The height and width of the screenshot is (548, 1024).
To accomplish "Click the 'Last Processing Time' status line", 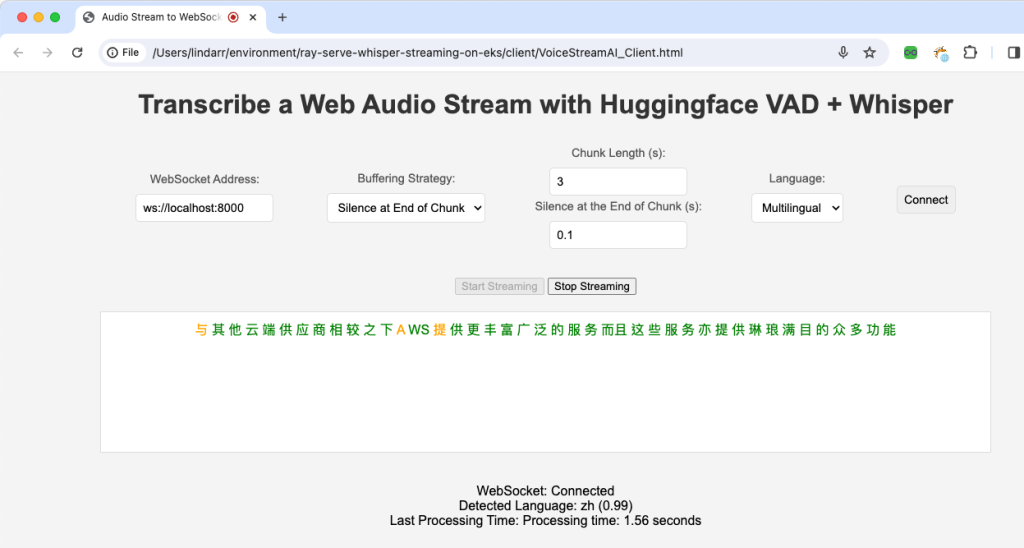I will [x=545, y=521].
